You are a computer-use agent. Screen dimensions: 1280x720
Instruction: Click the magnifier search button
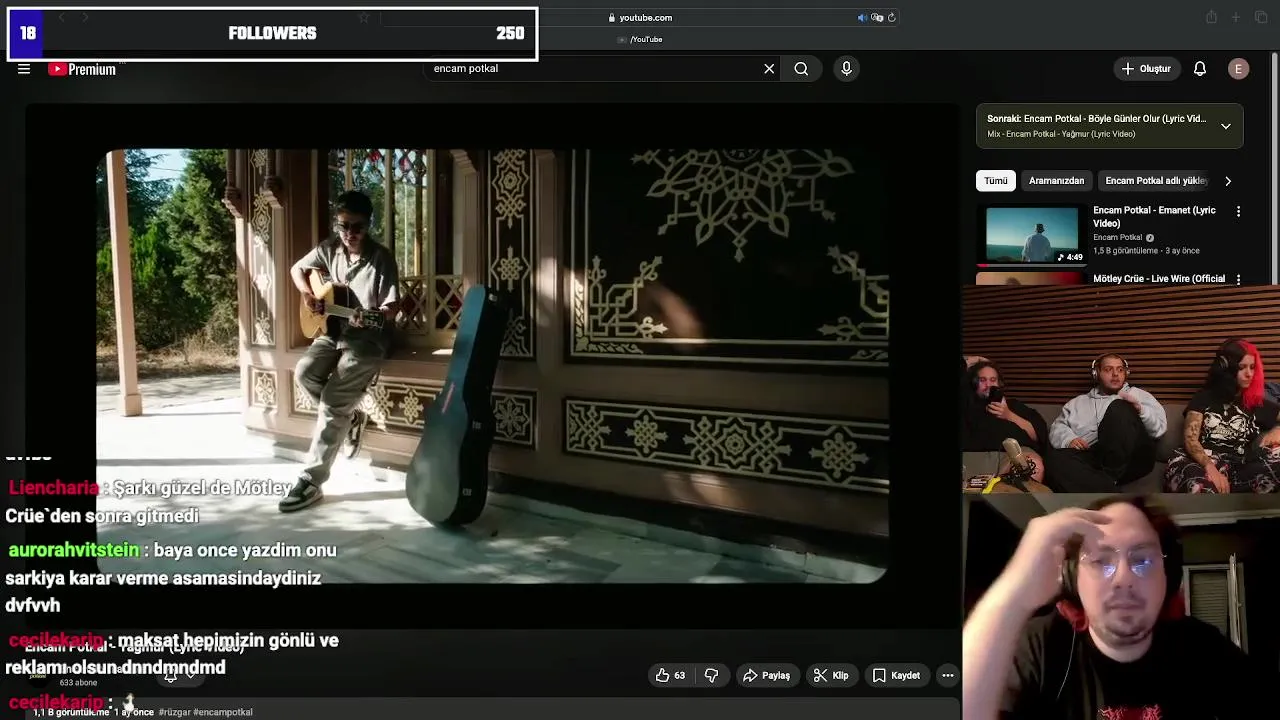(x=801, y=69)
